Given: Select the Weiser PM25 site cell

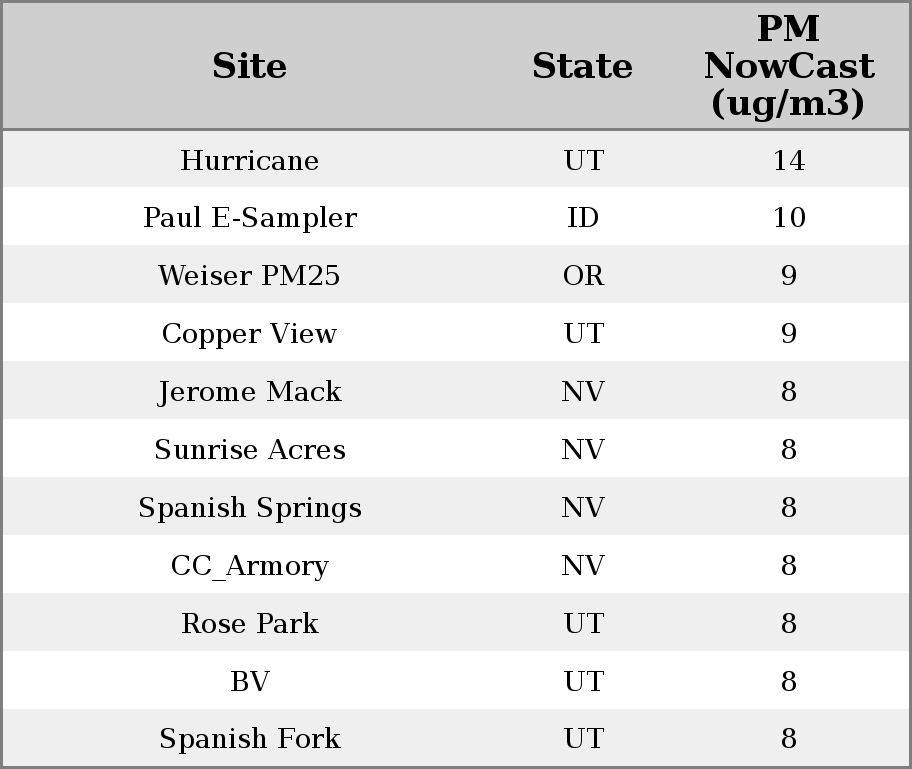Looking at the screenshot, I should click(x=249, y=276).
